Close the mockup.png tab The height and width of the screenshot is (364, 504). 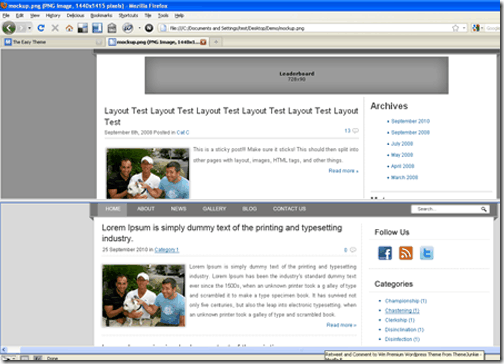[x=203, y=42]
